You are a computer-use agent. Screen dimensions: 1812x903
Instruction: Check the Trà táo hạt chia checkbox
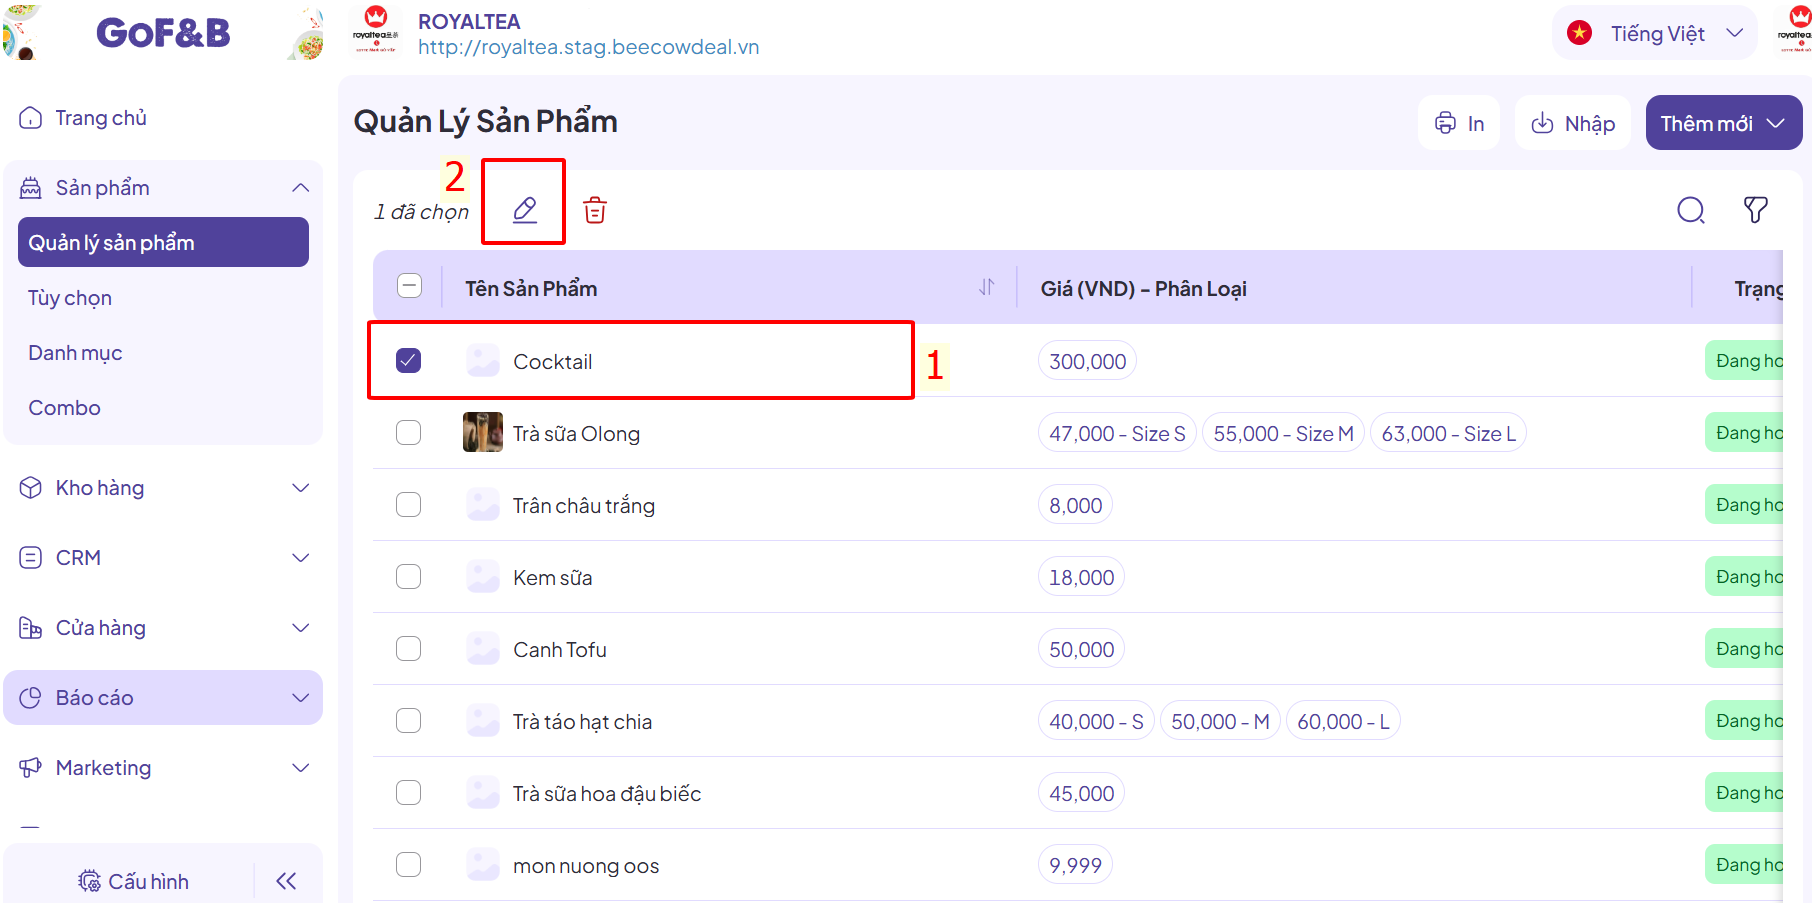[408, 720]
